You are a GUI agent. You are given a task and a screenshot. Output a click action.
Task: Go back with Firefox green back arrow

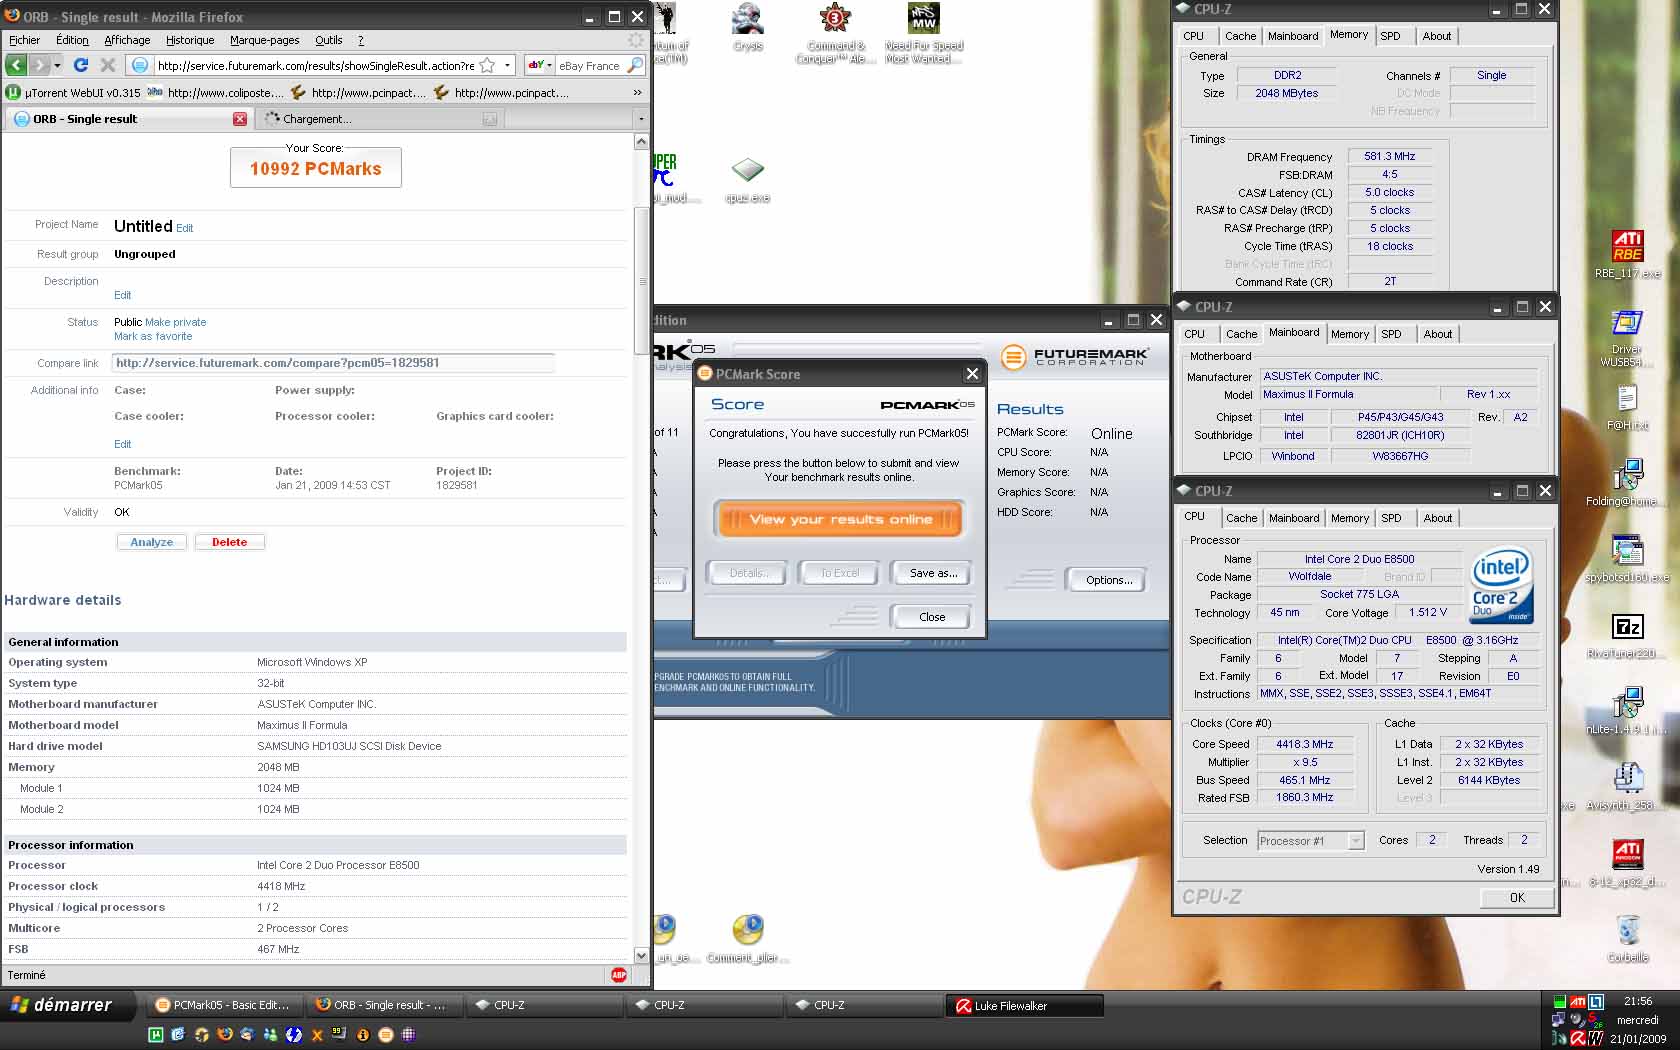tap(15, 65)
